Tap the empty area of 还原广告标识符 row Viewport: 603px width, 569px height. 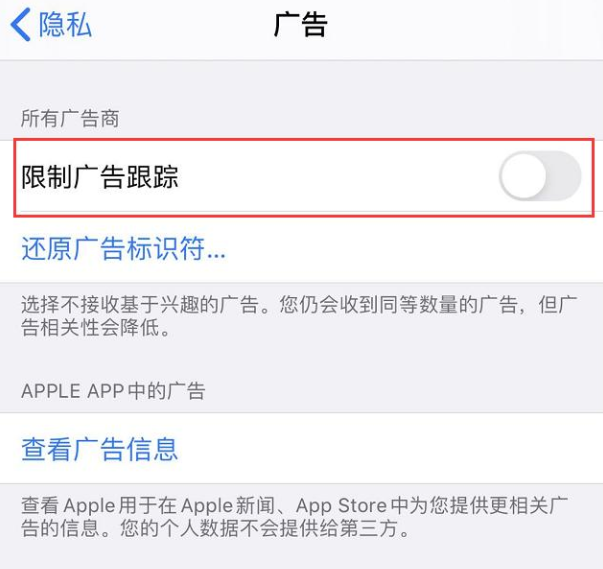tap(411, 248)
